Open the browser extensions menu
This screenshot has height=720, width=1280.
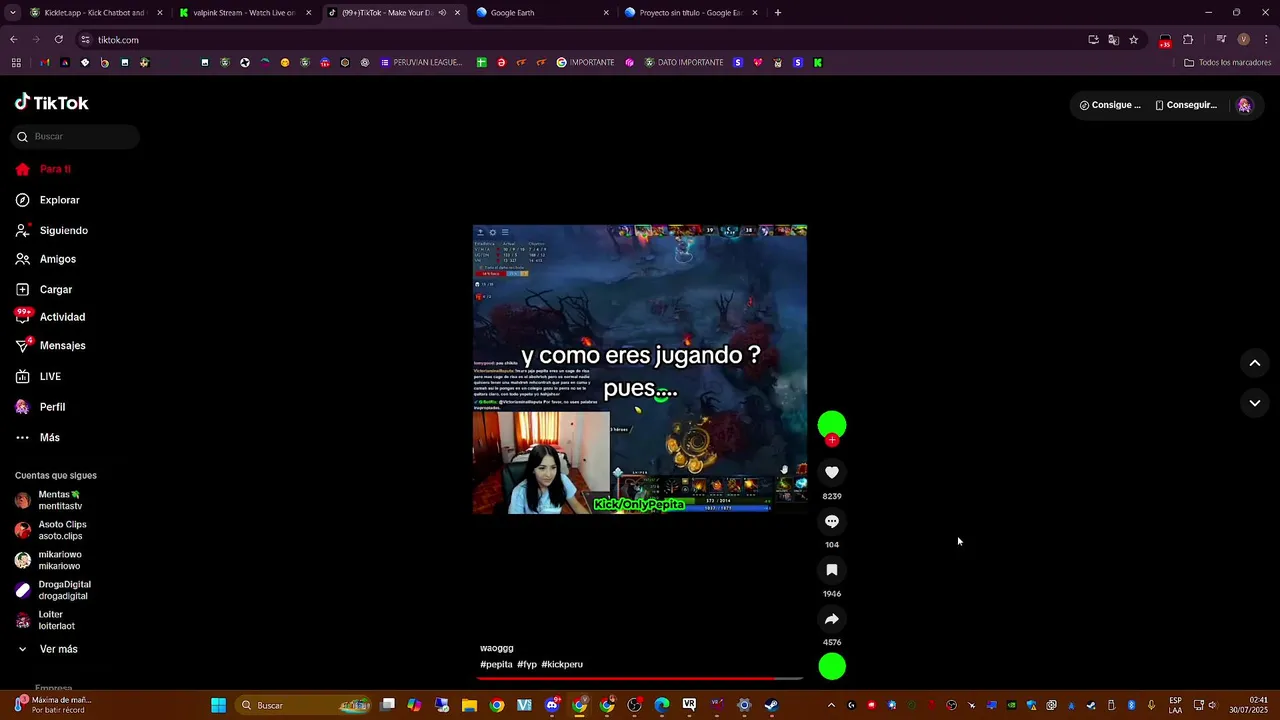pos(1188,40)
